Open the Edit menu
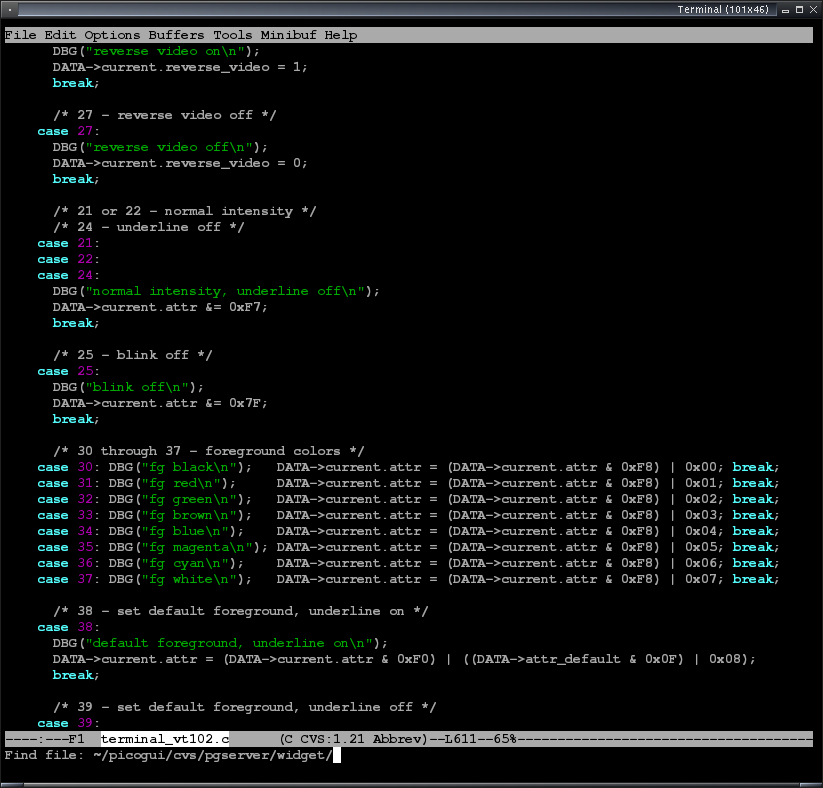 (60, 35)
